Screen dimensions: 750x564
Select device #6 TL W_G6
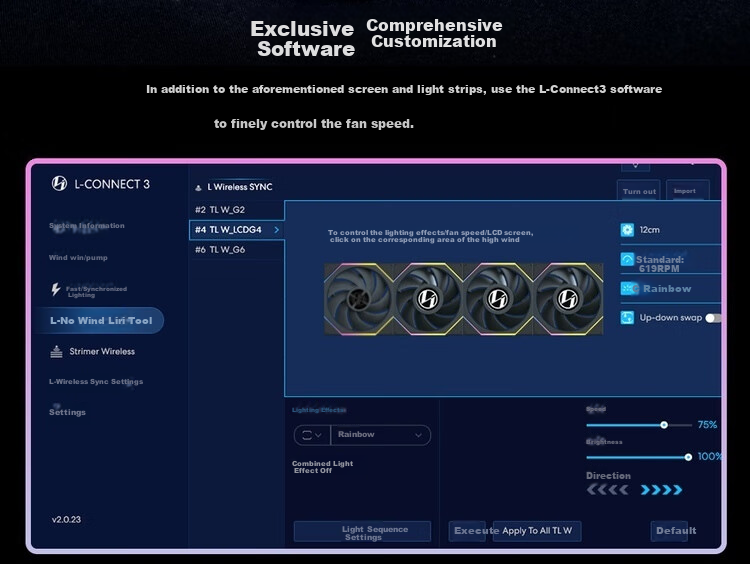pyautogui.click(x=236, y=250)
